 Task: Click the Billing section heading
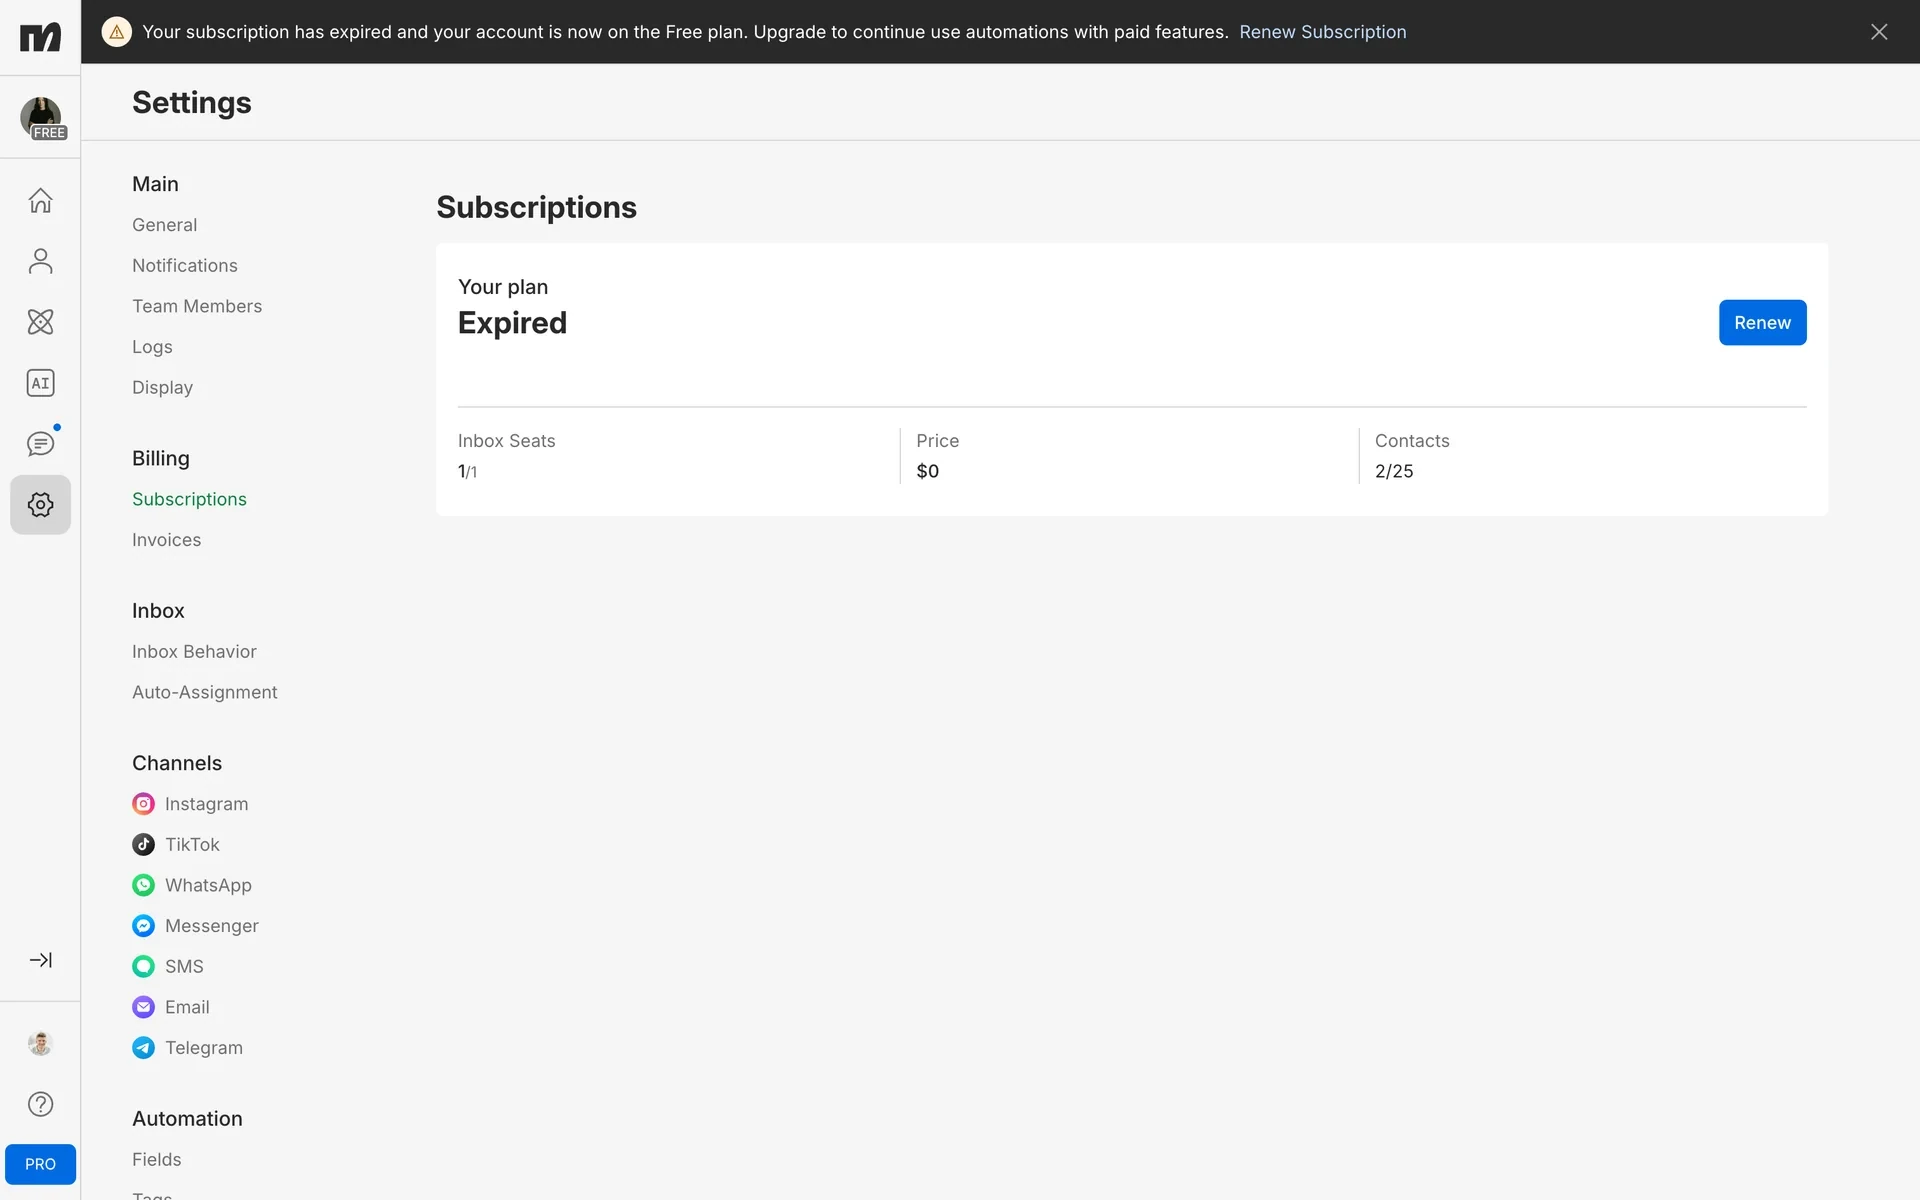pyautogui.click(x=161, y=459)
